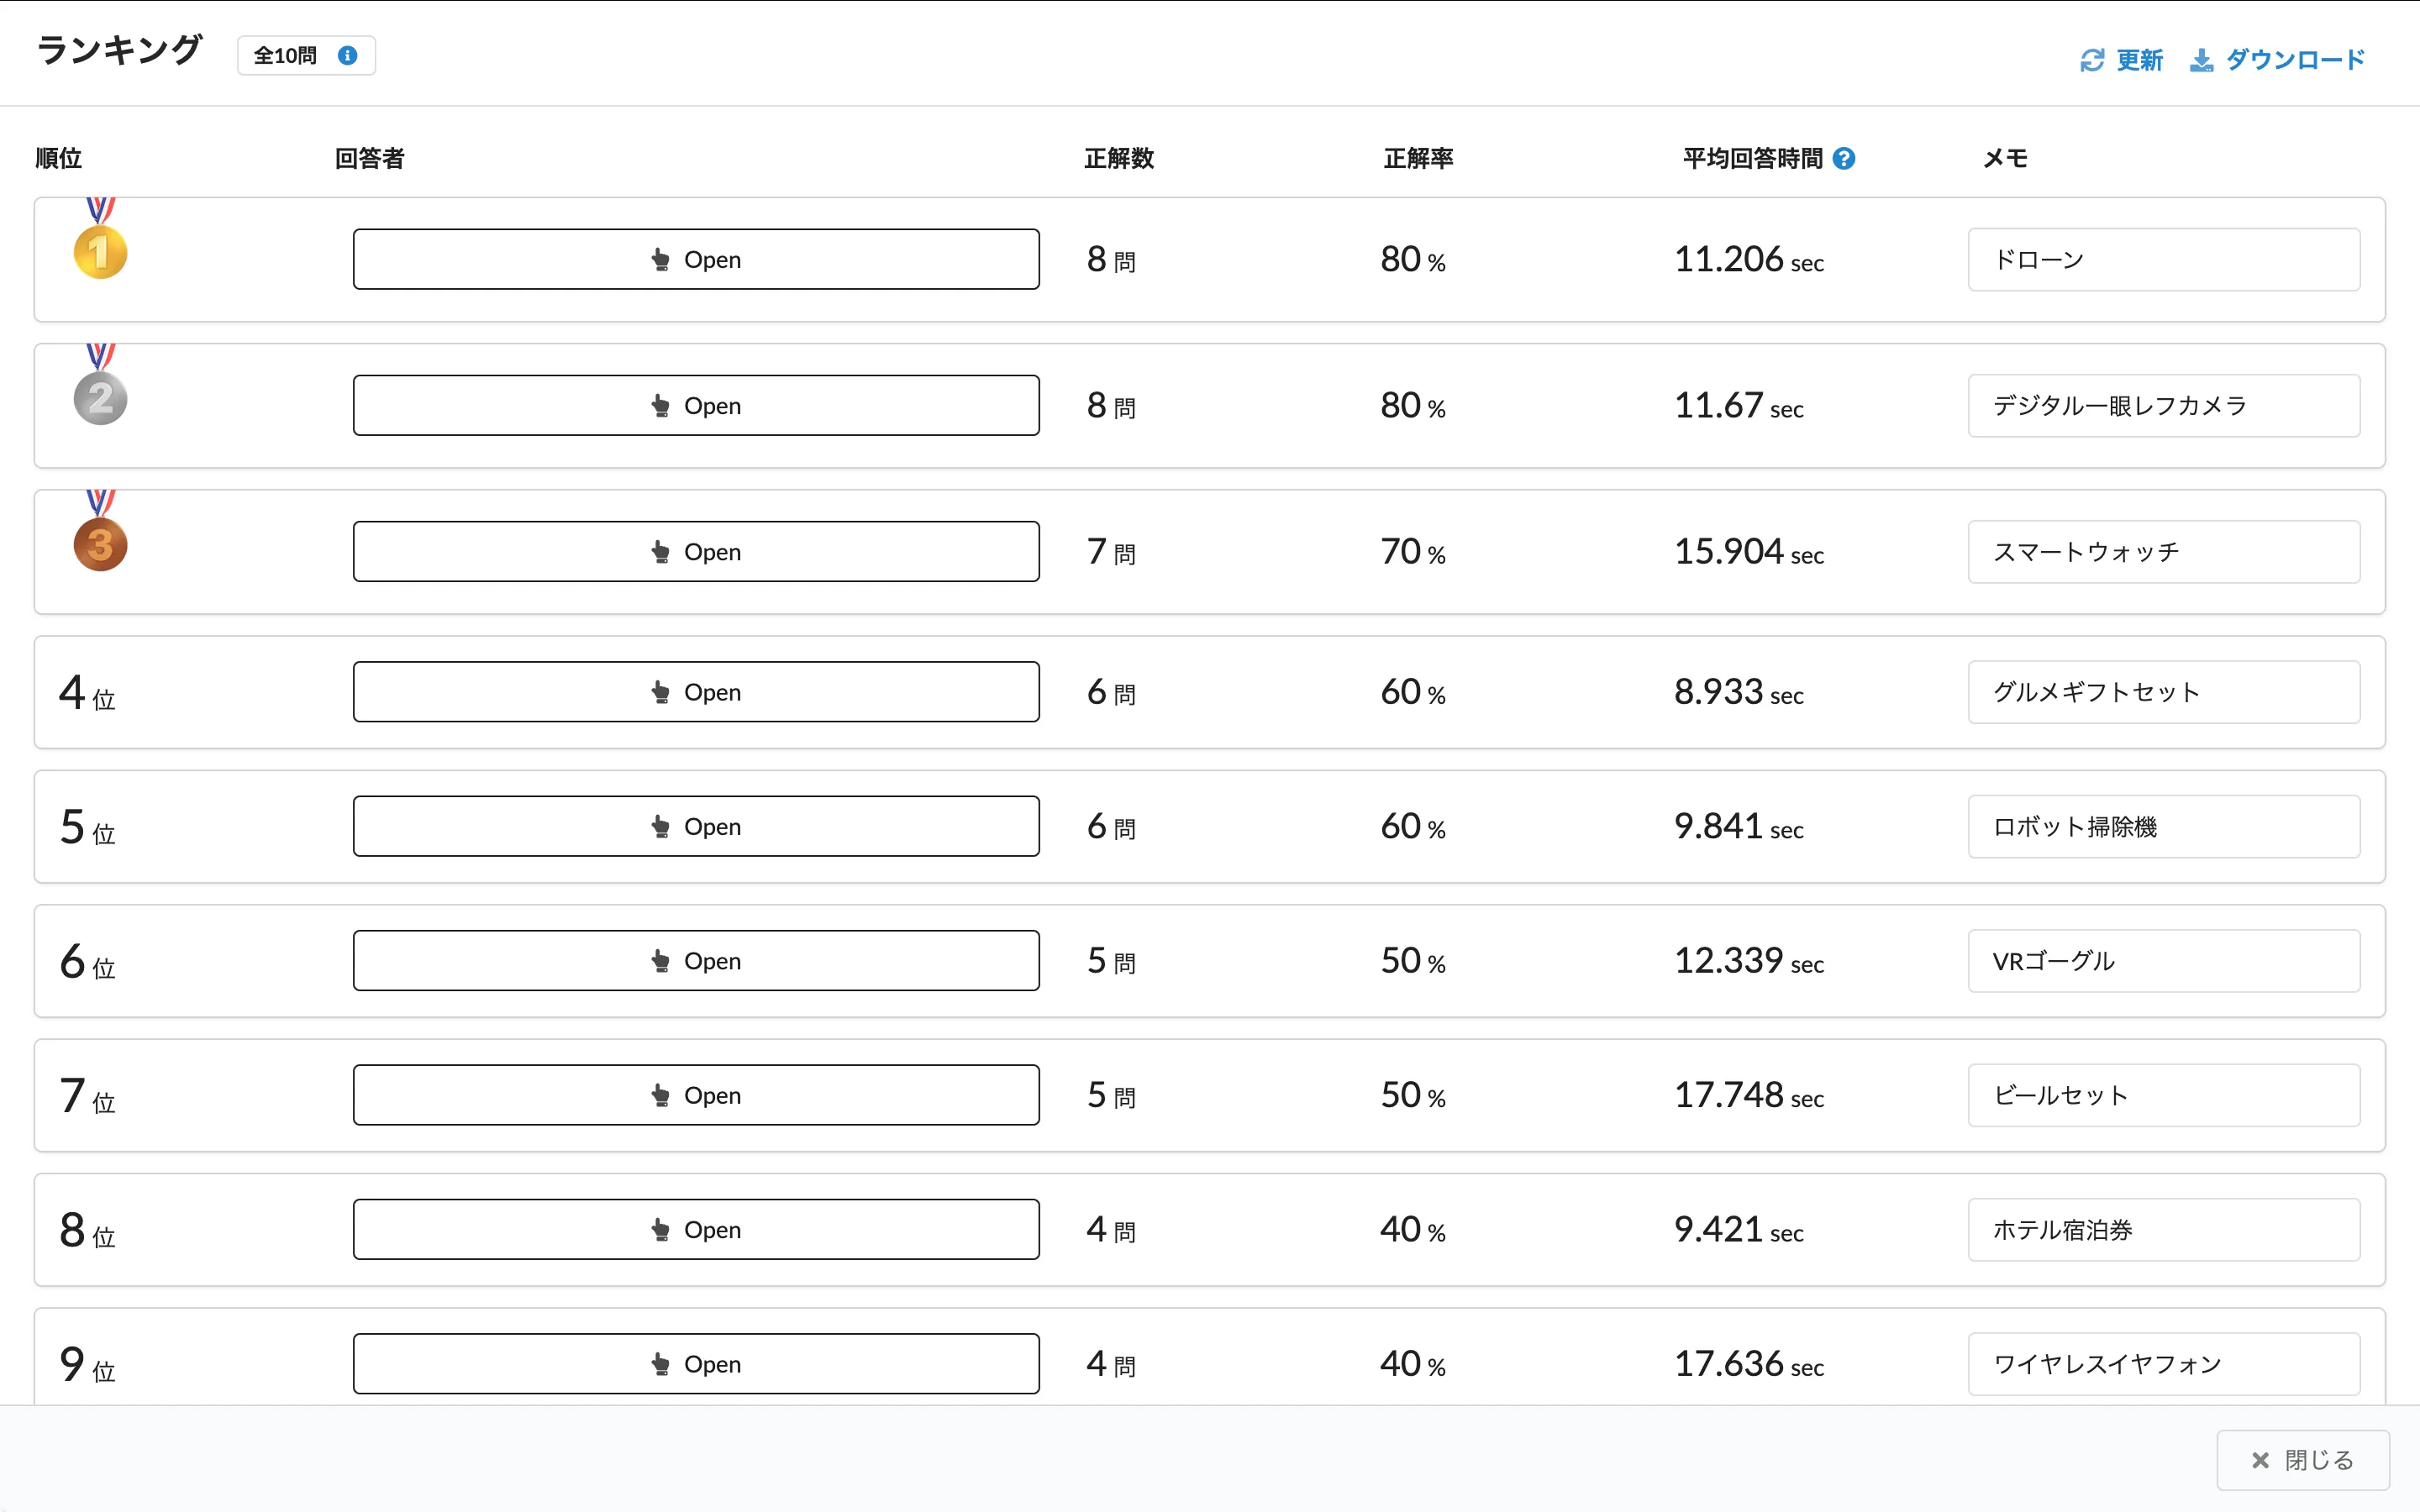The height and width of the screenshot is (1512, 2420).
Task: Reveal the 9位 respondent via Open
Action: coord(696,1363)
